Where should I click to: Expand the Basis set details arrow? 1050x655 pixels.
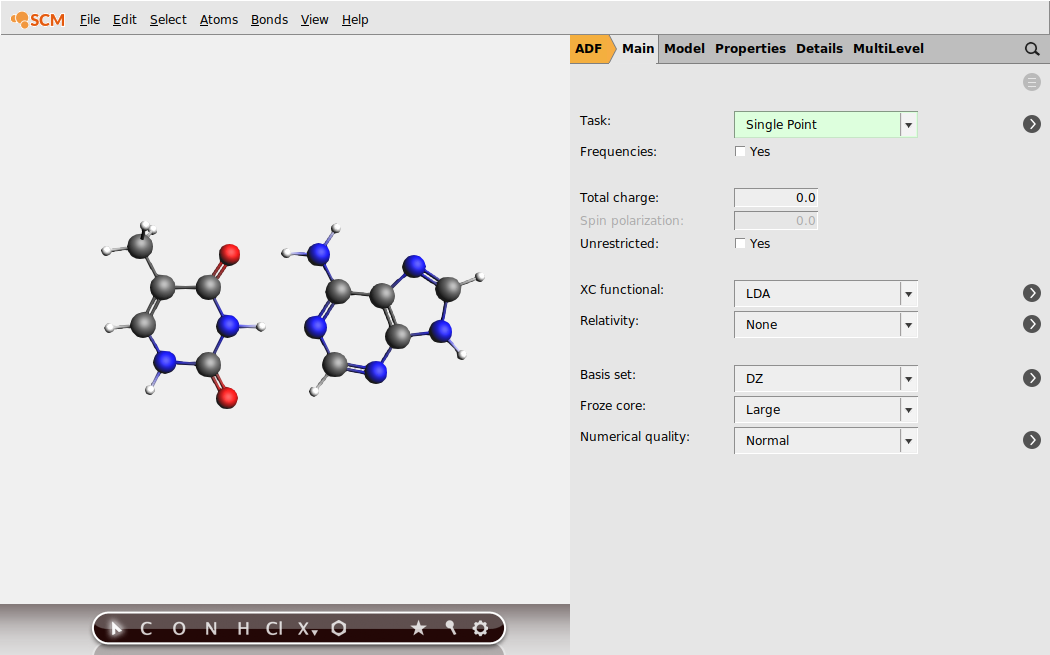[1031, 377]
